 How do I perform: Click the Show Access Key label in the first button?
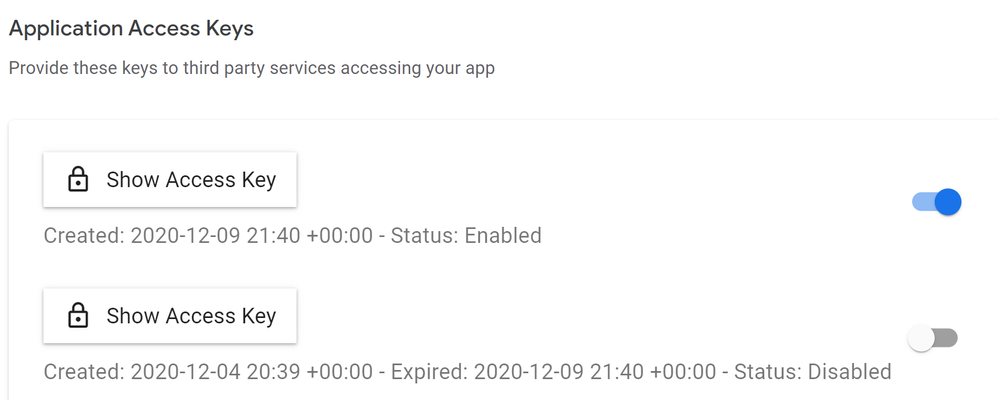191,180
